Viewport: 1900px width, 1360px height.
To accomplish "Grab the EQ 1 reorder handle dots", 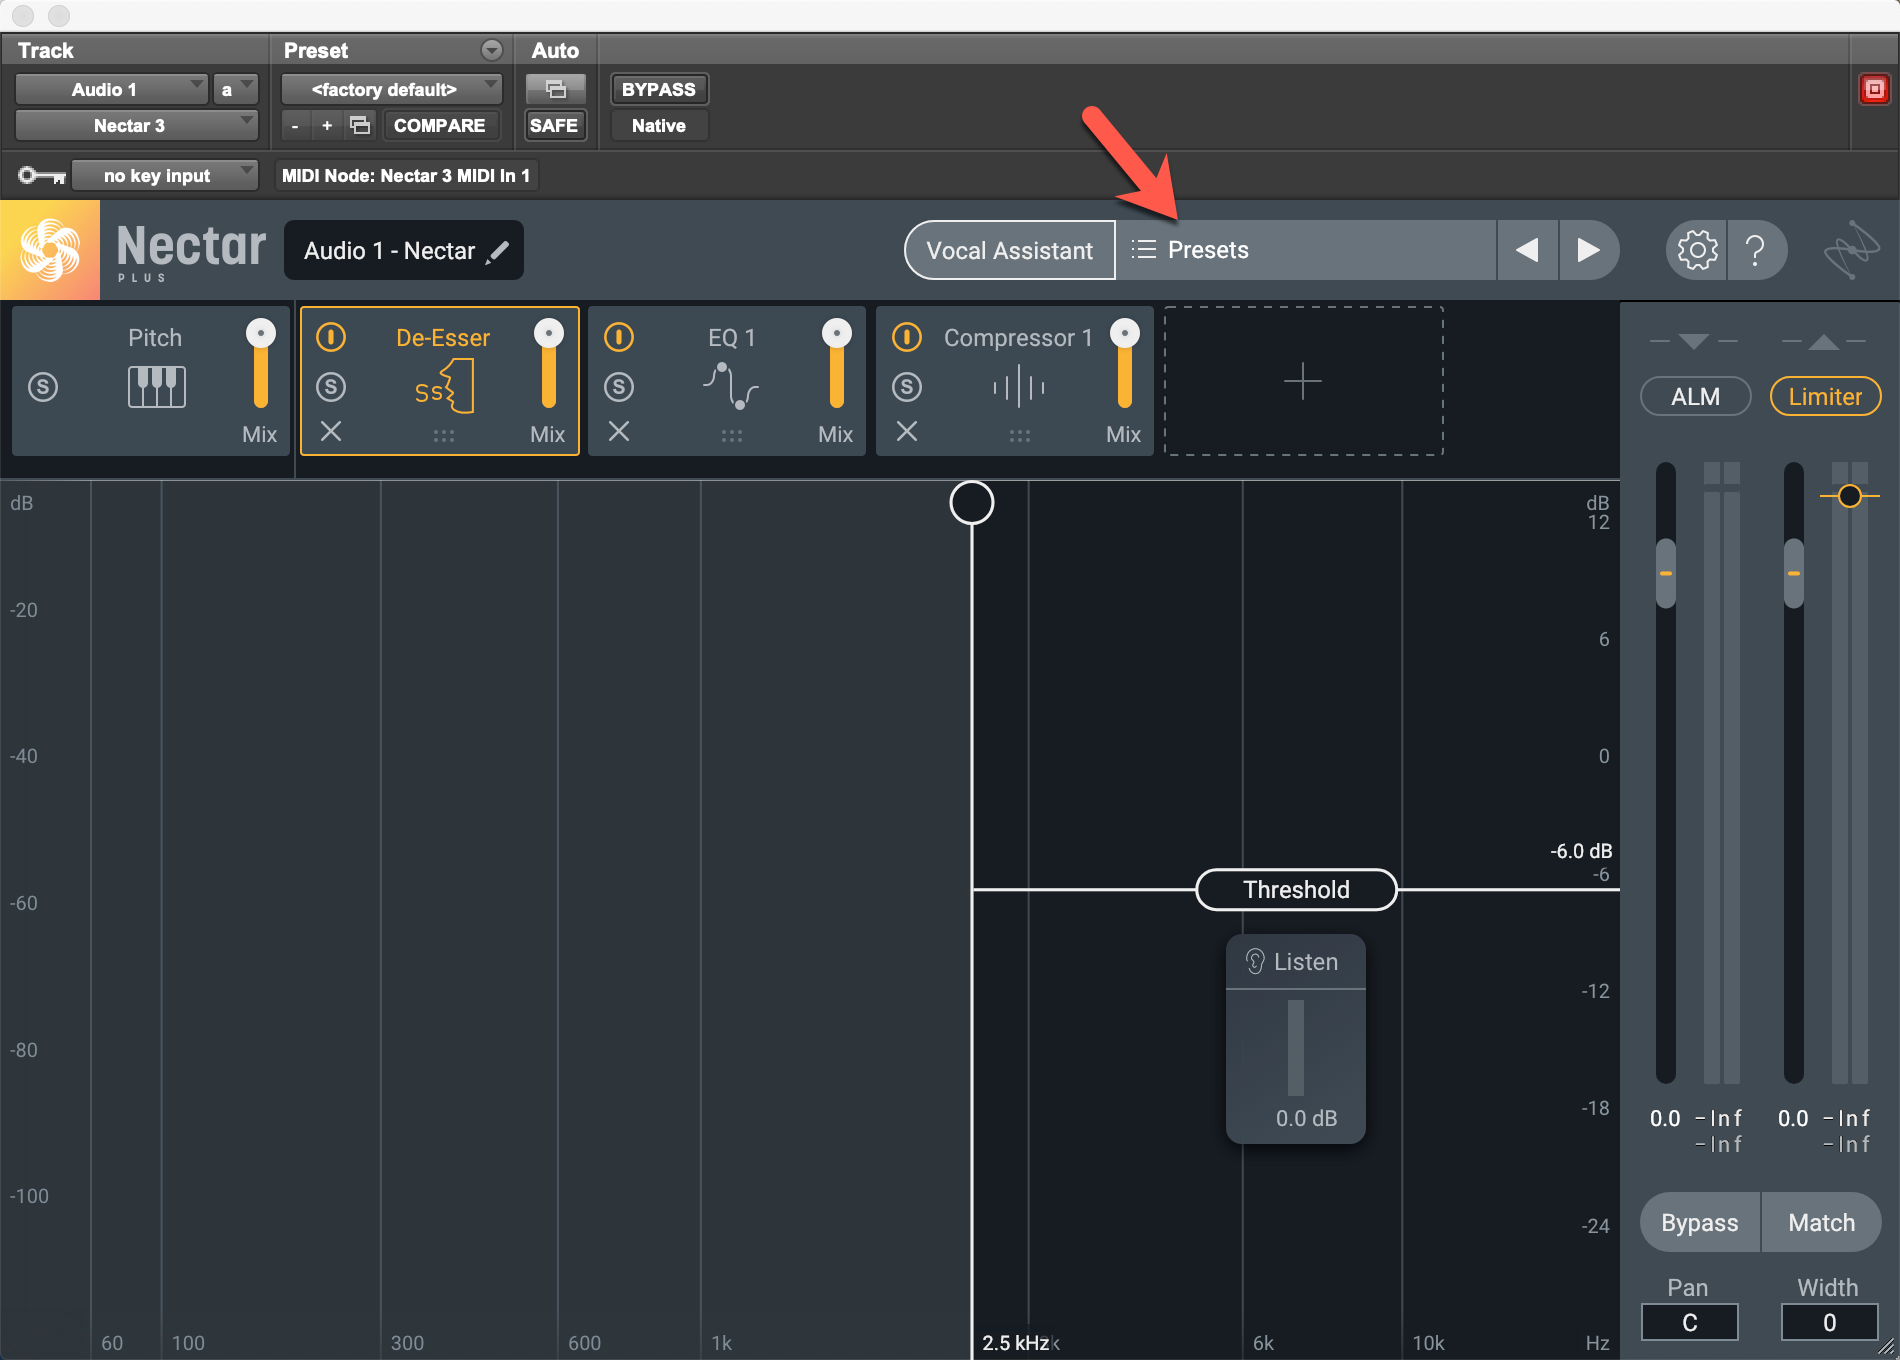I will 732,436.
